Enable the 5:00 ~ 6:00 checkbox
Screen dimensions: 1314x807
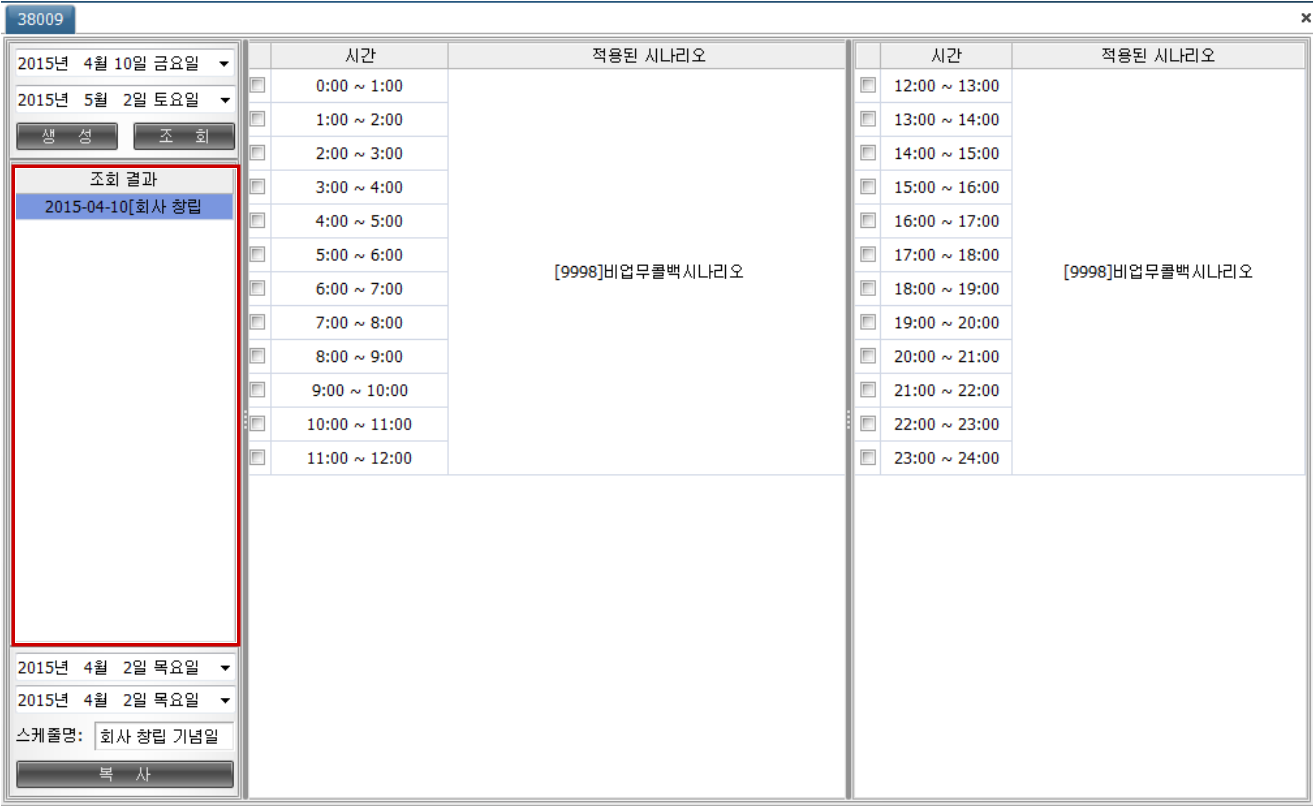pos(257,255)
